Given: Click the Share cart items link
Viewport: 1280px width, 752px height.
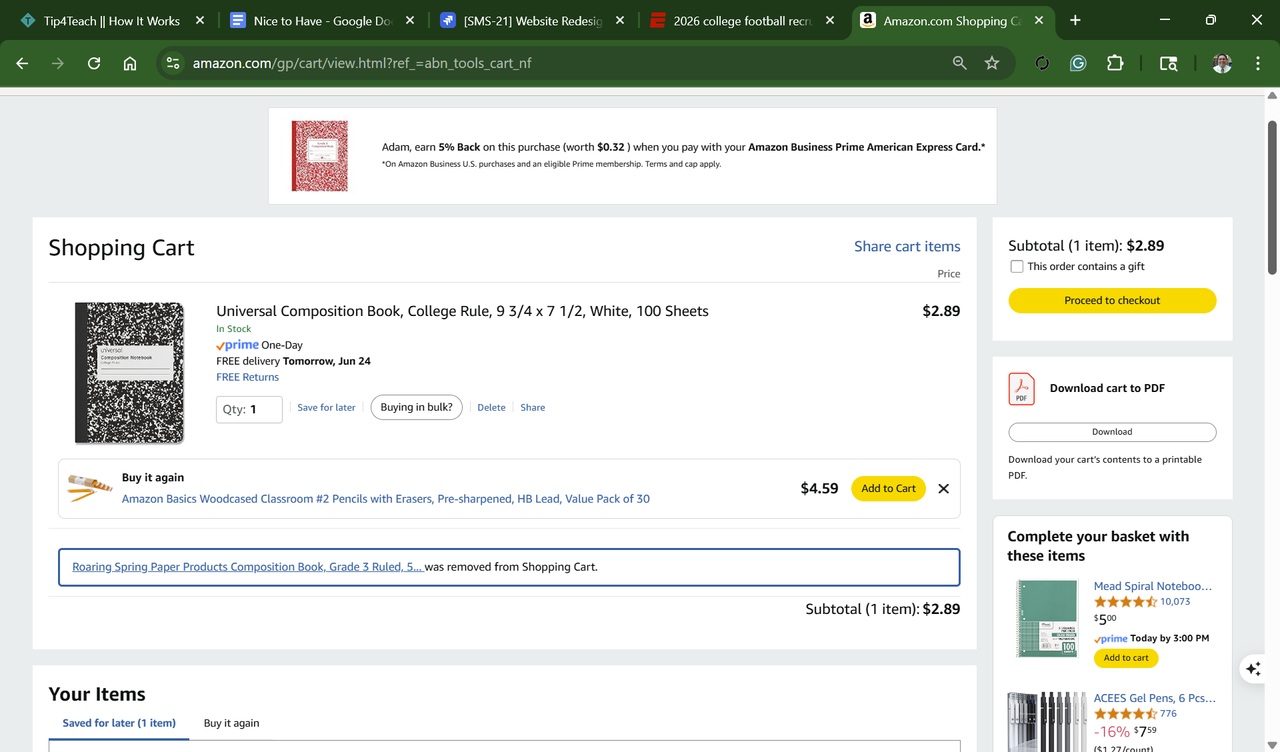Looking at the screenshot, I should tap(906, 246).
